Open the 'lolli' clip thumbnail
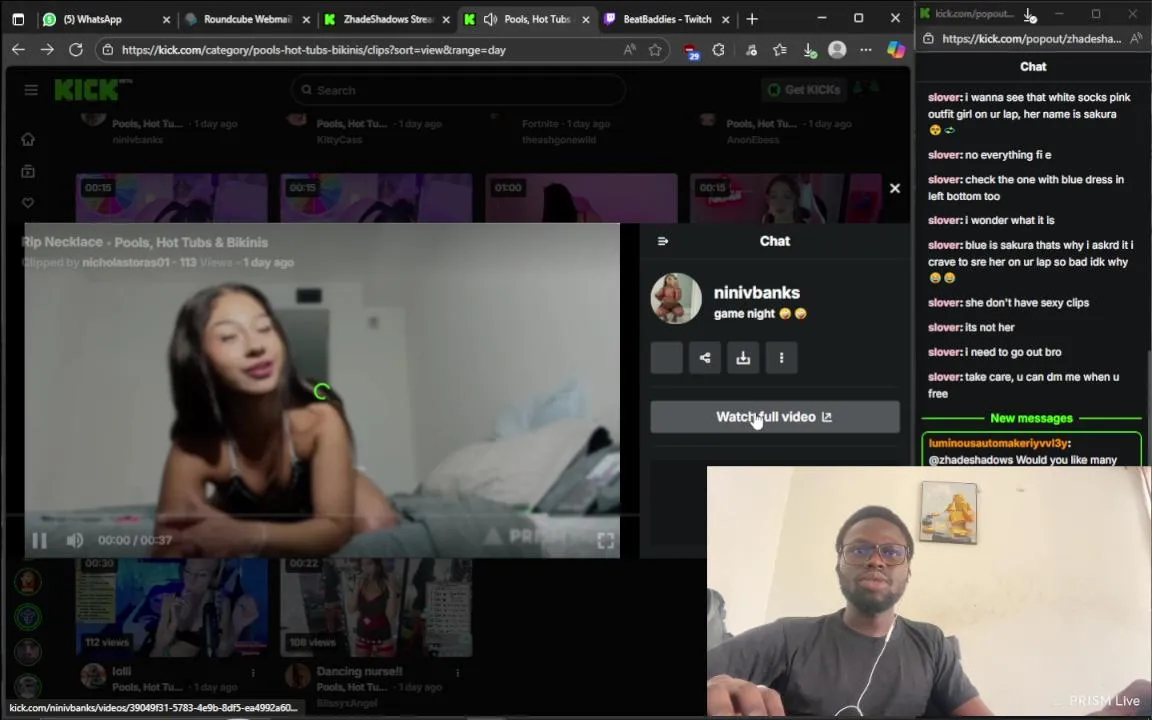The height and width of the screenshot is (720, 1152). click(x=172, y=608)
